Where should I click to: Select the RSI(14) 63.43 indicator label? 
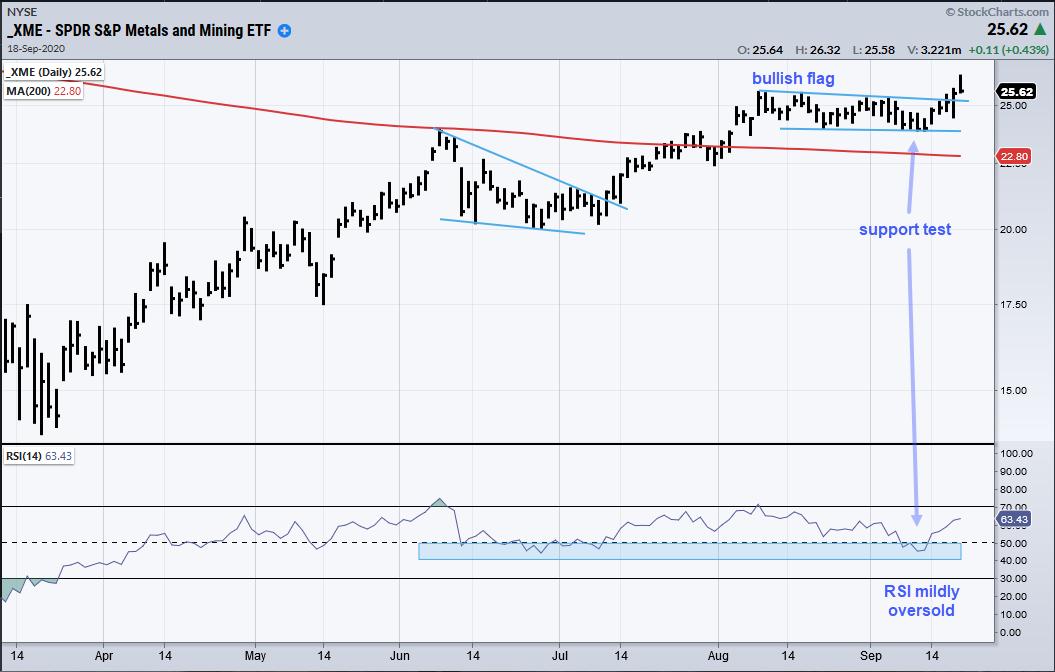pos(39,456)
